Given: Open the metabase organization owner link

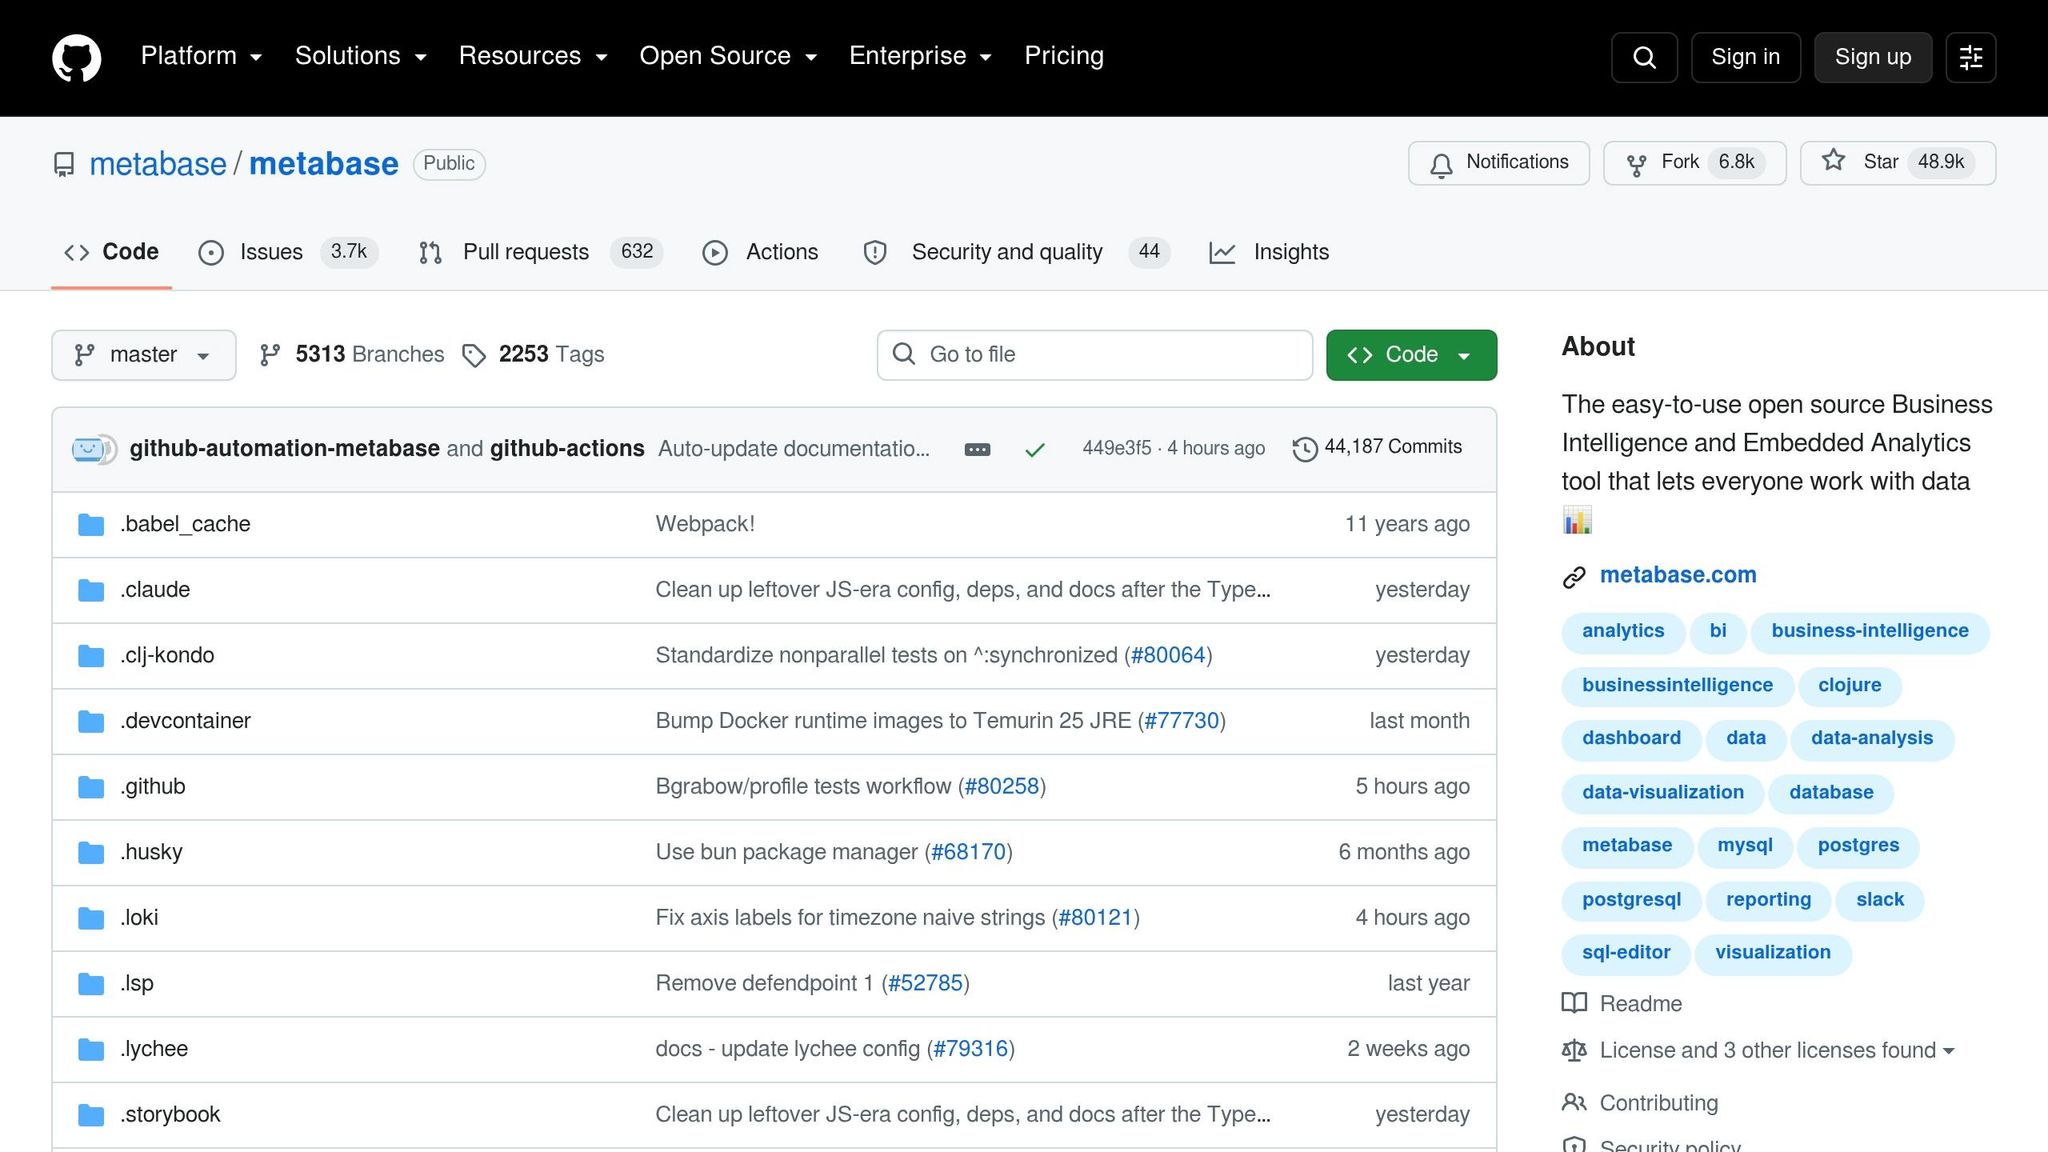Looking at the screenshot, I should pyautogui.click(x=158, y=164).
